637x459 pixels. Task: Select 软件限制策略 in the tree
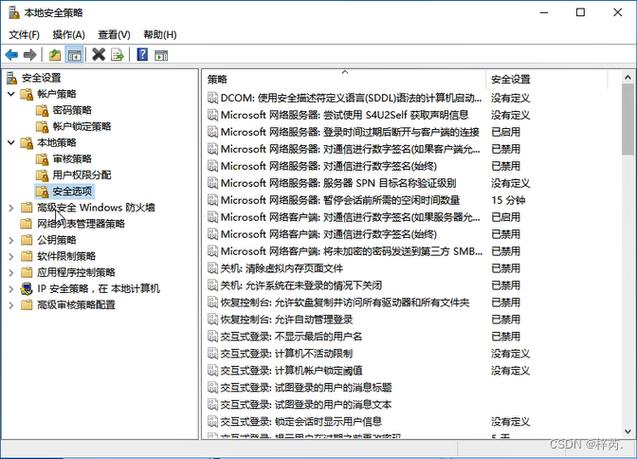(67, 256)
